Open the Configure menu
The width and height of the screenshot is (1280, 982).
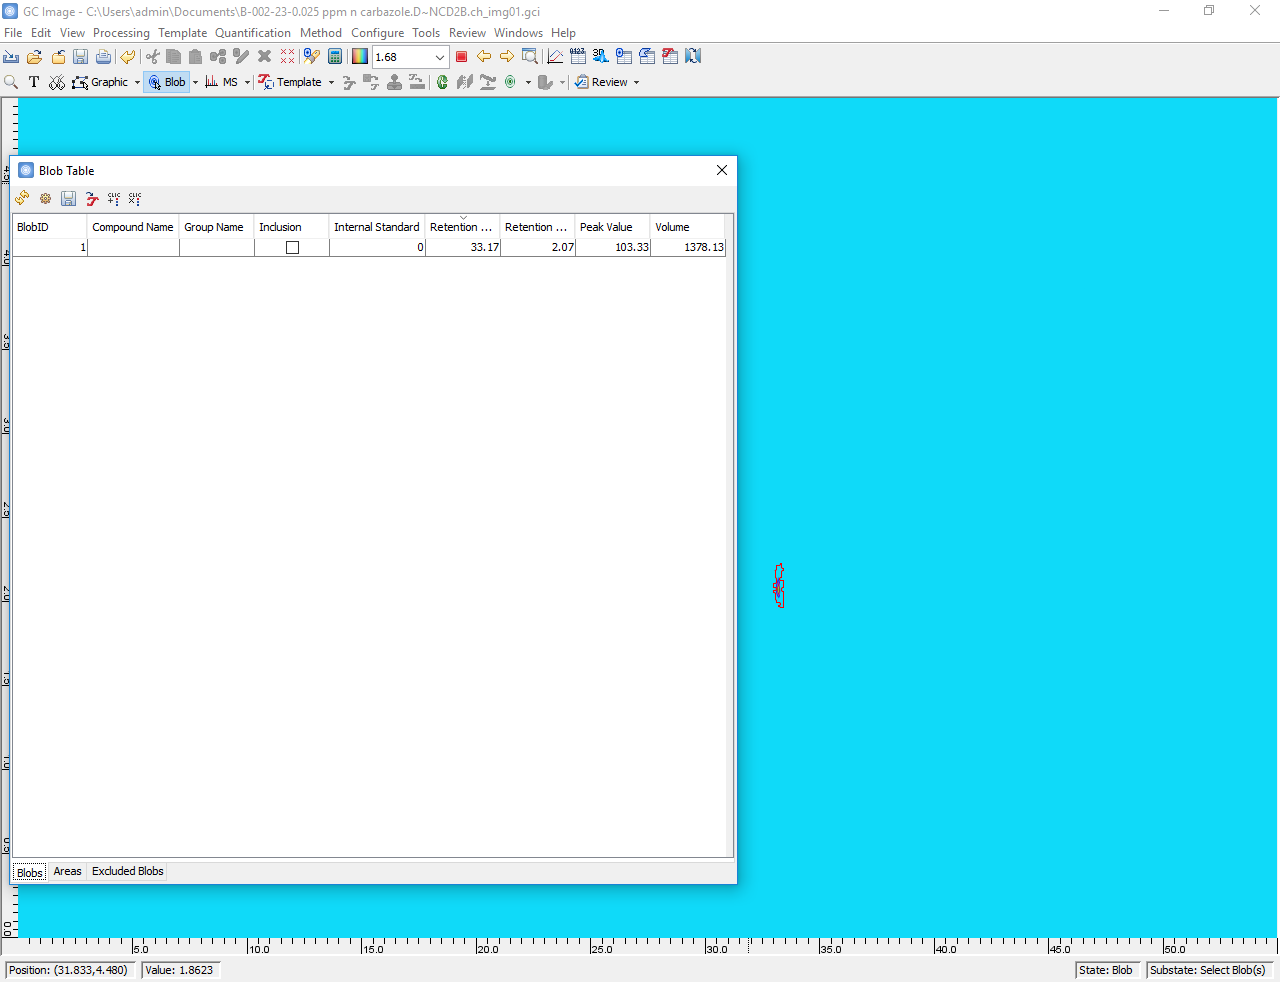point(377,33)
